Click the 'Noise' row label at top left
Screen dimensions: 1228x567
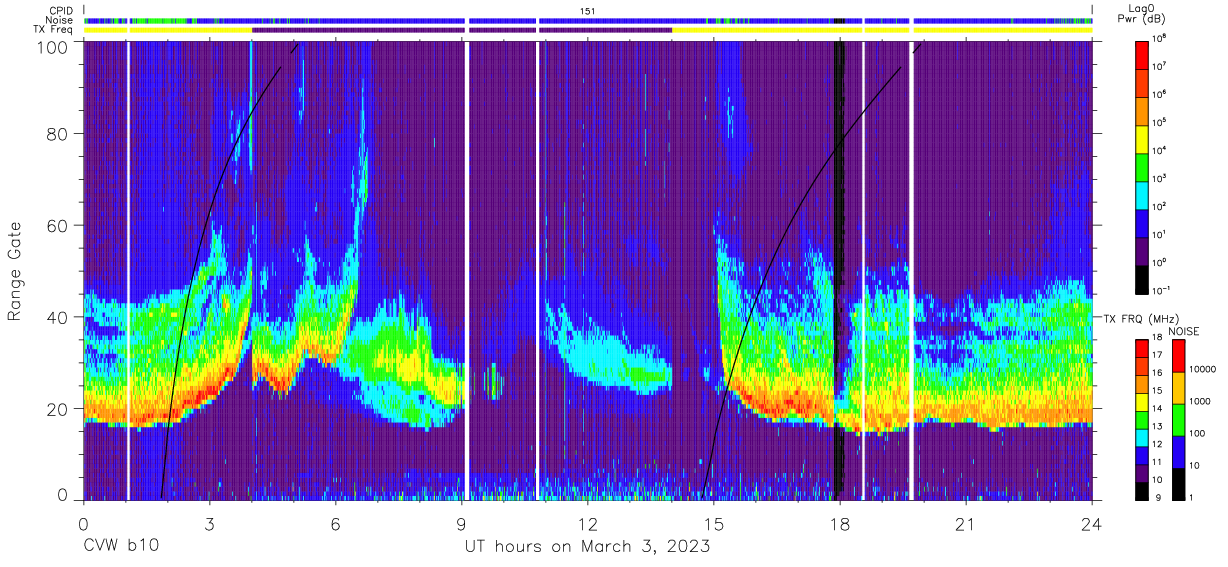pos(59,20)
